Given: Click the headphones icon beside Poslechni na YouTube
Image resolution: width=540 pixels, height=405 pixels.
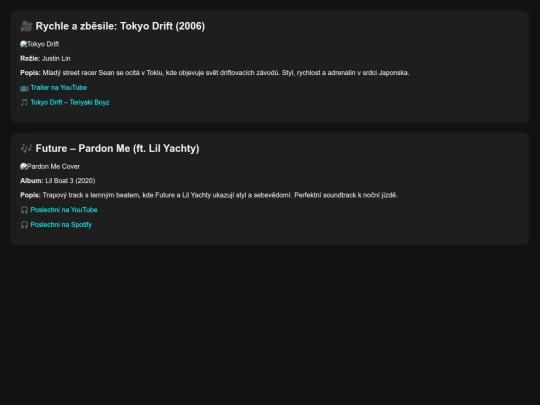Looking at the screenshot, I should (x=24, y=210).
